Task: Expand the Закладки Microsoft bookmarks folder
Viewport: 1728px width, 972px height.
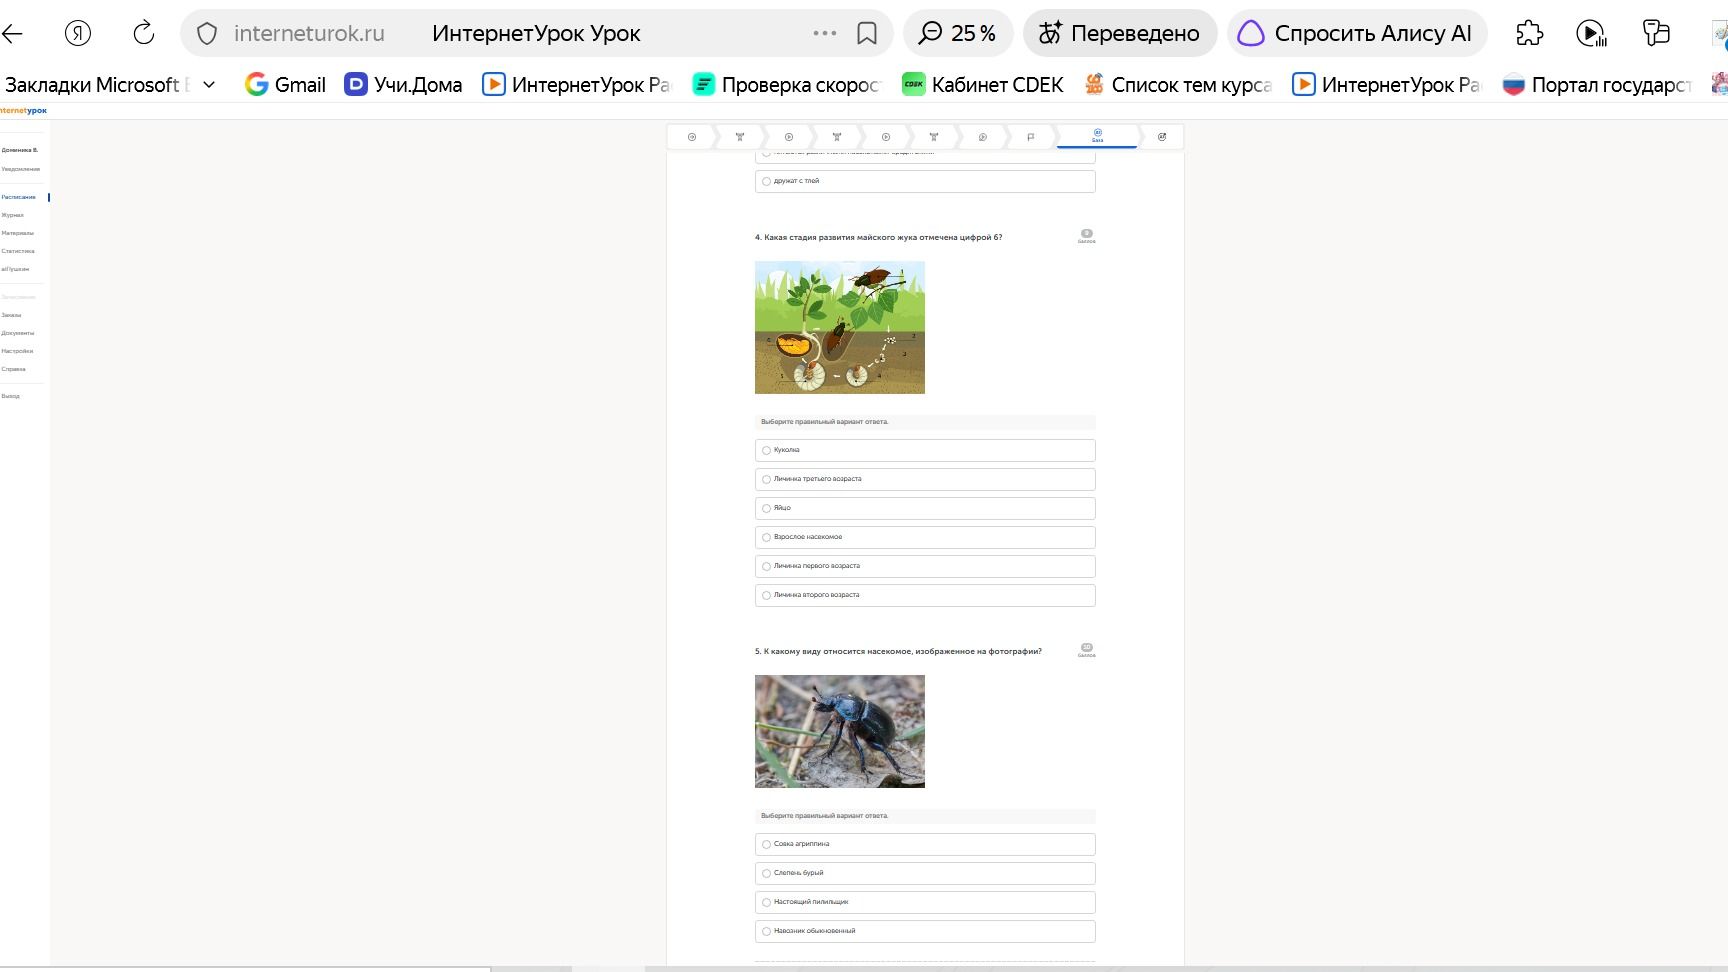Action: click(x=110, y=85)
